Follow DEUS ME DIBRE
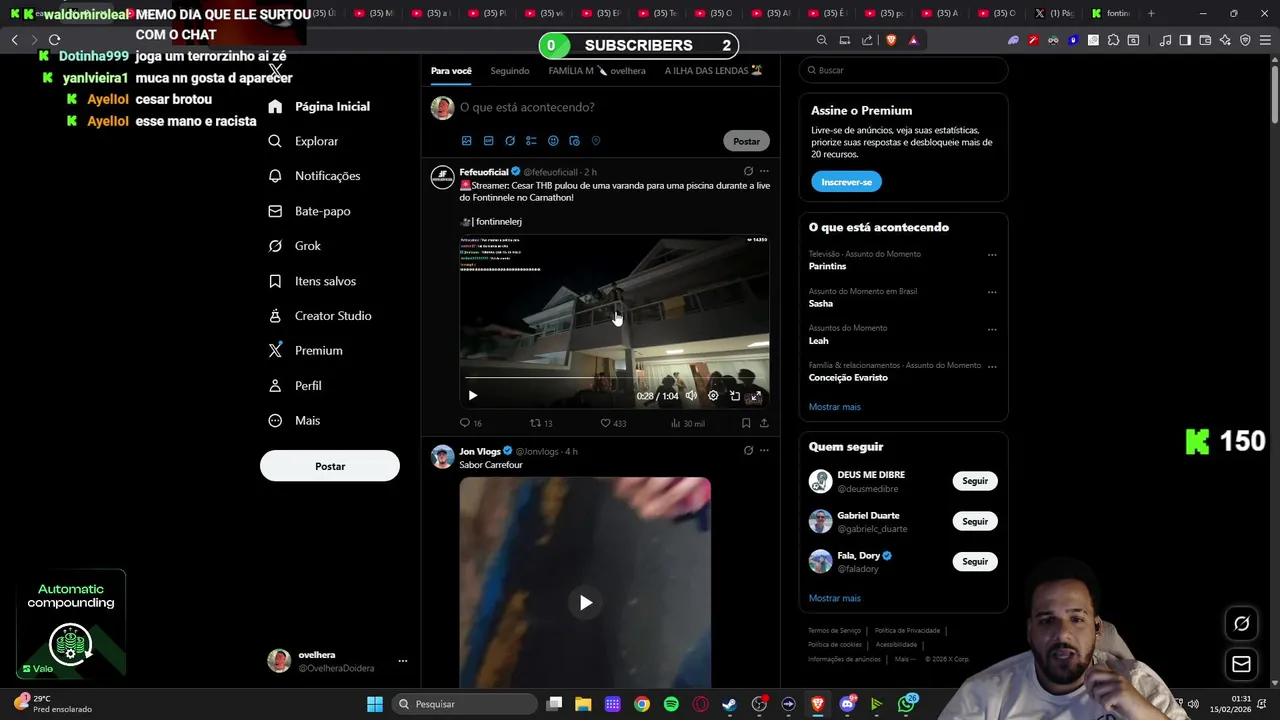Image resolution: width=1280 pixels, height=720 pixels. [x=975, y=481]
